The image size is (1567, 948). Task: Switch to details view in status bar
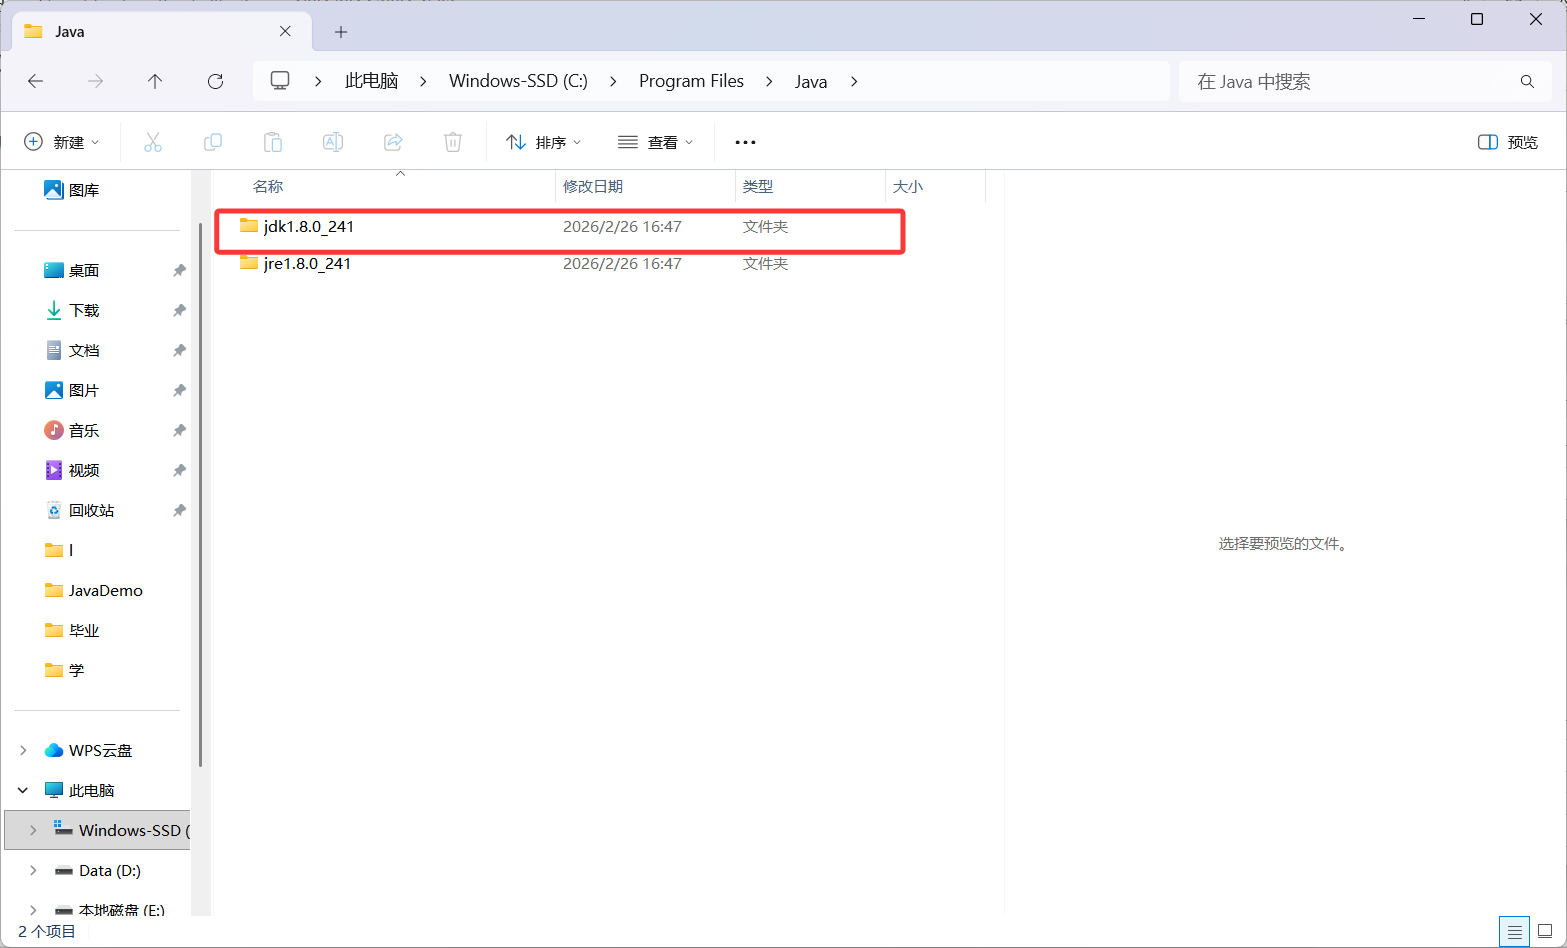[1514, 932]
